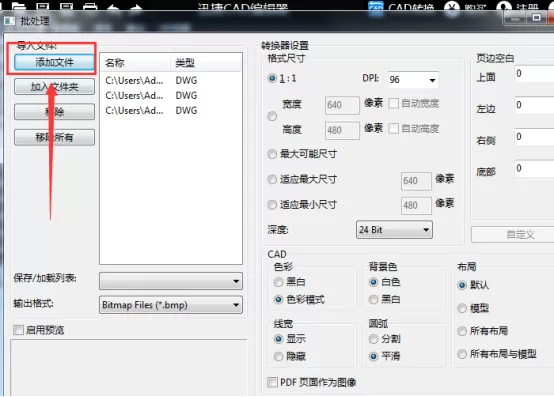Select the second DWG file row in the list
This screenshot has height=397, width=554.
(x=171, y=96)
